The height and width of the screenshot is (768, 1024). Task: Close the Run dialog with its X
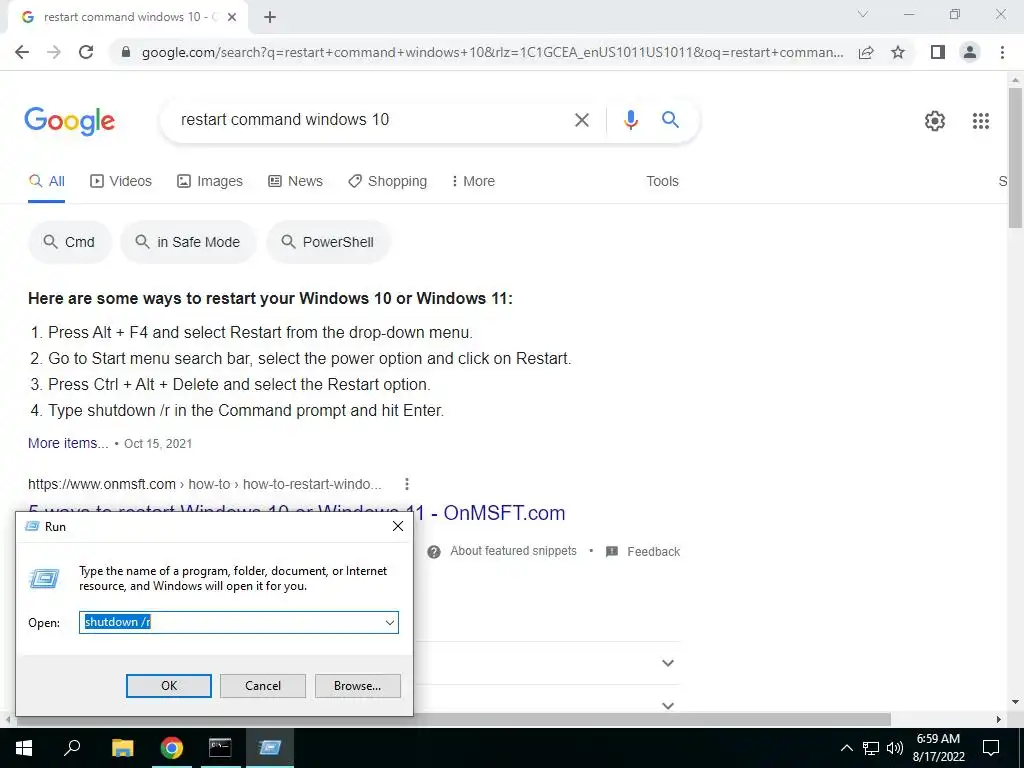pos(398,526)
